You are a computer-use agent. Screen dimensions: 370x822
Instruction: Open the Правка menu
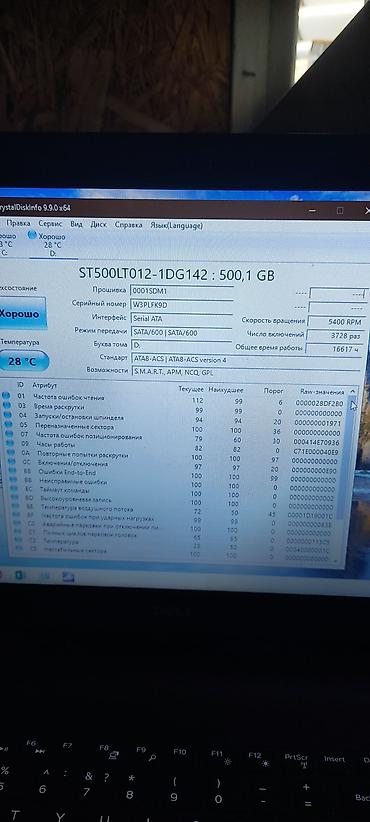click(x=18, y=224)
